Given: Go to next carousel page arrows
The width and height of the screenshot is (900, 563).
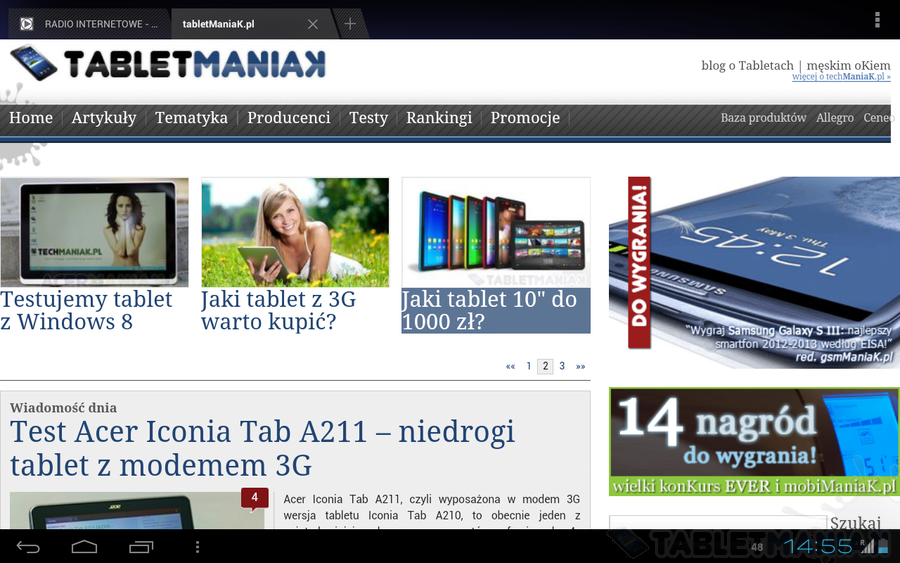Looking at the screenshot, I should tap(581, 366).
